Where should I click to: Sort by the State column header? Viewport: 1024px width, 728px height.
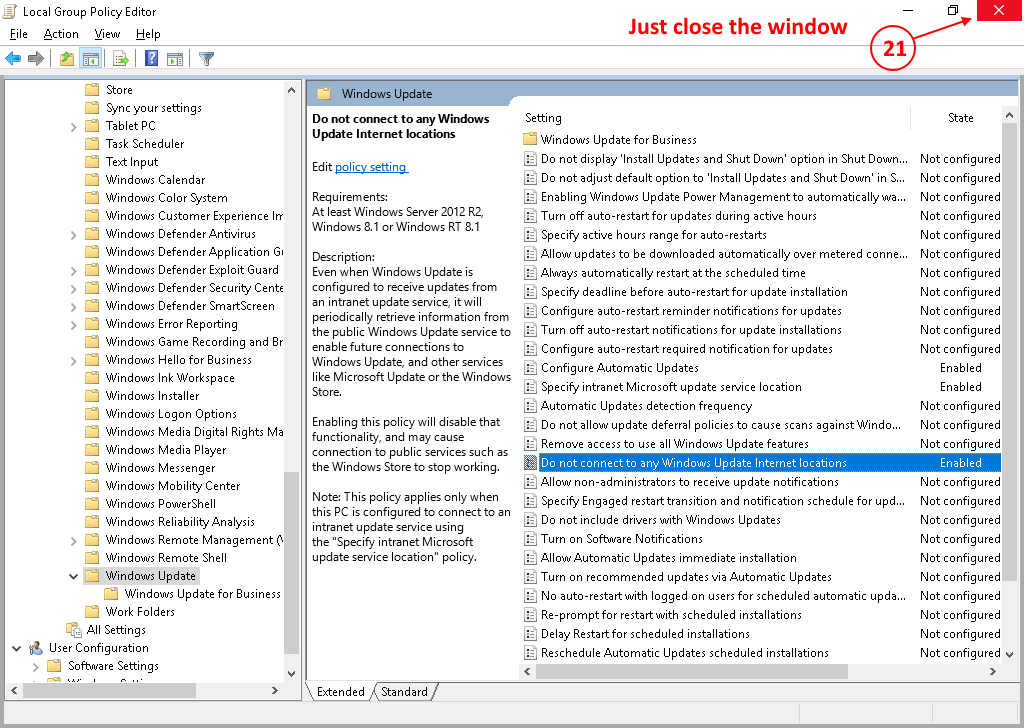pos(960,118)
